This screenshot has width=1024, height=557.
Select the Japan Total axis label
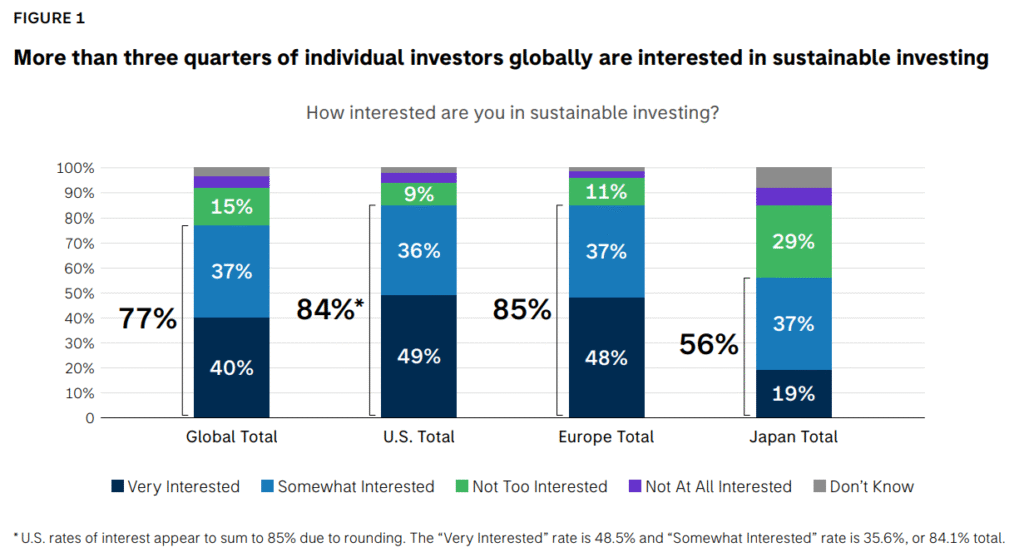(794, 437)
